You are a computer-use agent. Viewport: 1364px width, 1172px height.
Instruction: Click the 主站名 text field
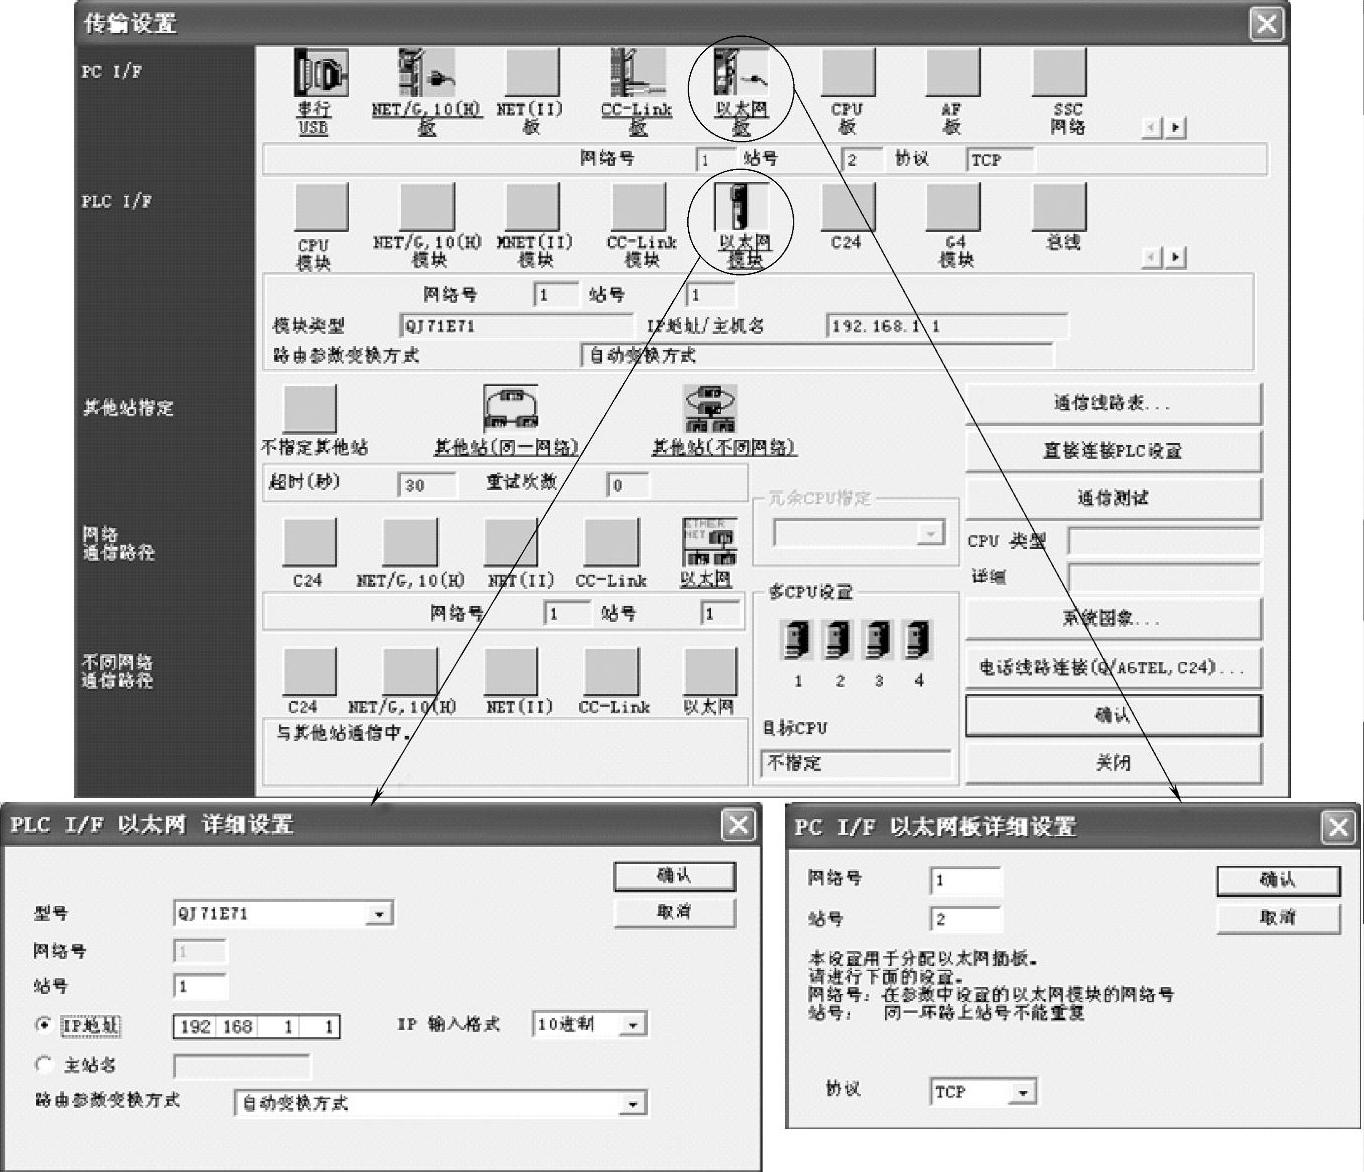coord(242,1066)
